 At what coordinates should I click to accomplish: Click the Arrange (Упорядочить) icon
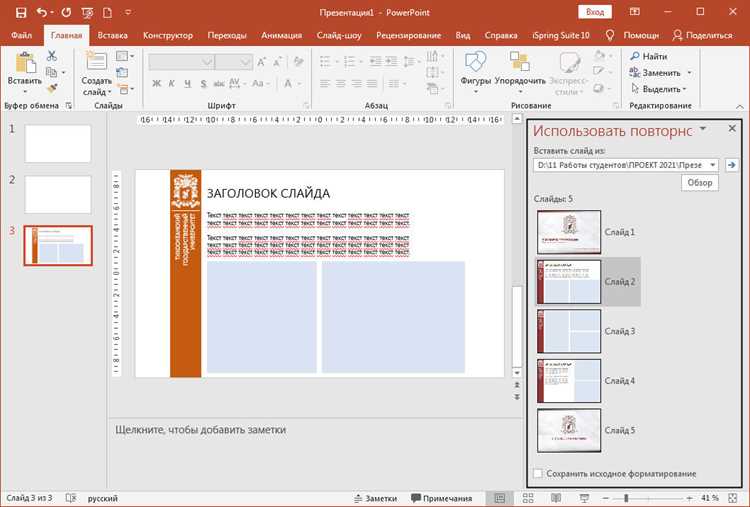pos(519,61)
